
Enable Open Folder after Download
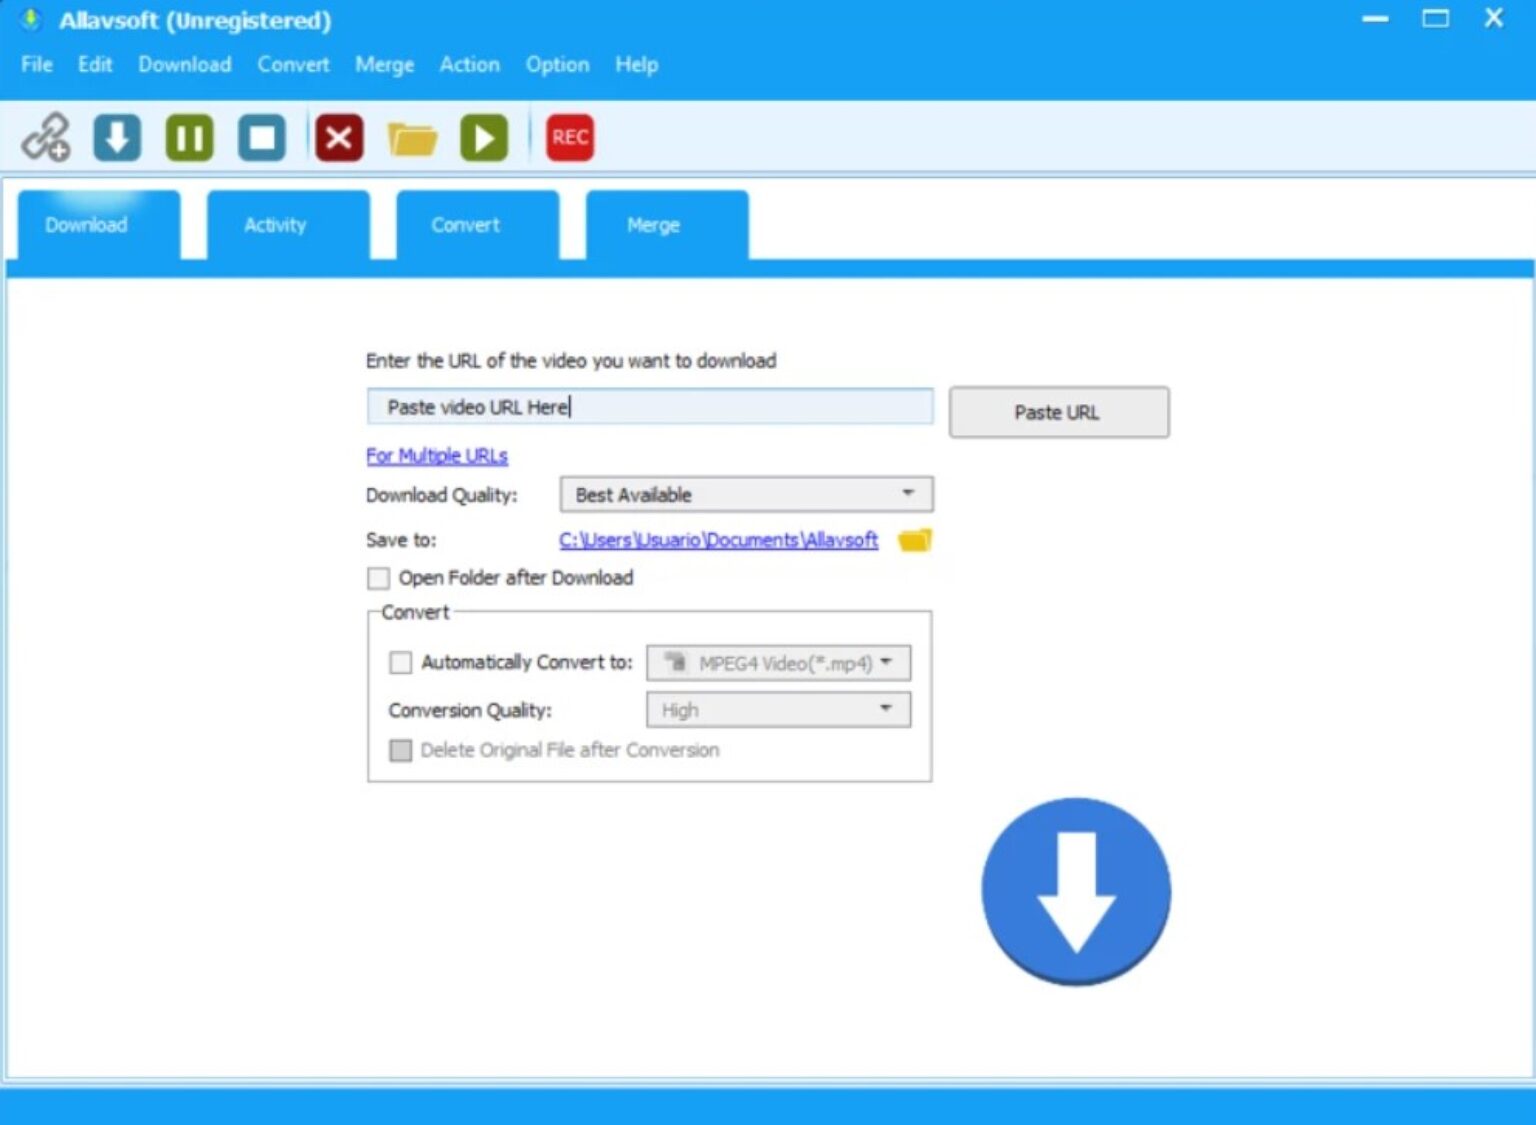pyautogui.click(x=378, y=578)
